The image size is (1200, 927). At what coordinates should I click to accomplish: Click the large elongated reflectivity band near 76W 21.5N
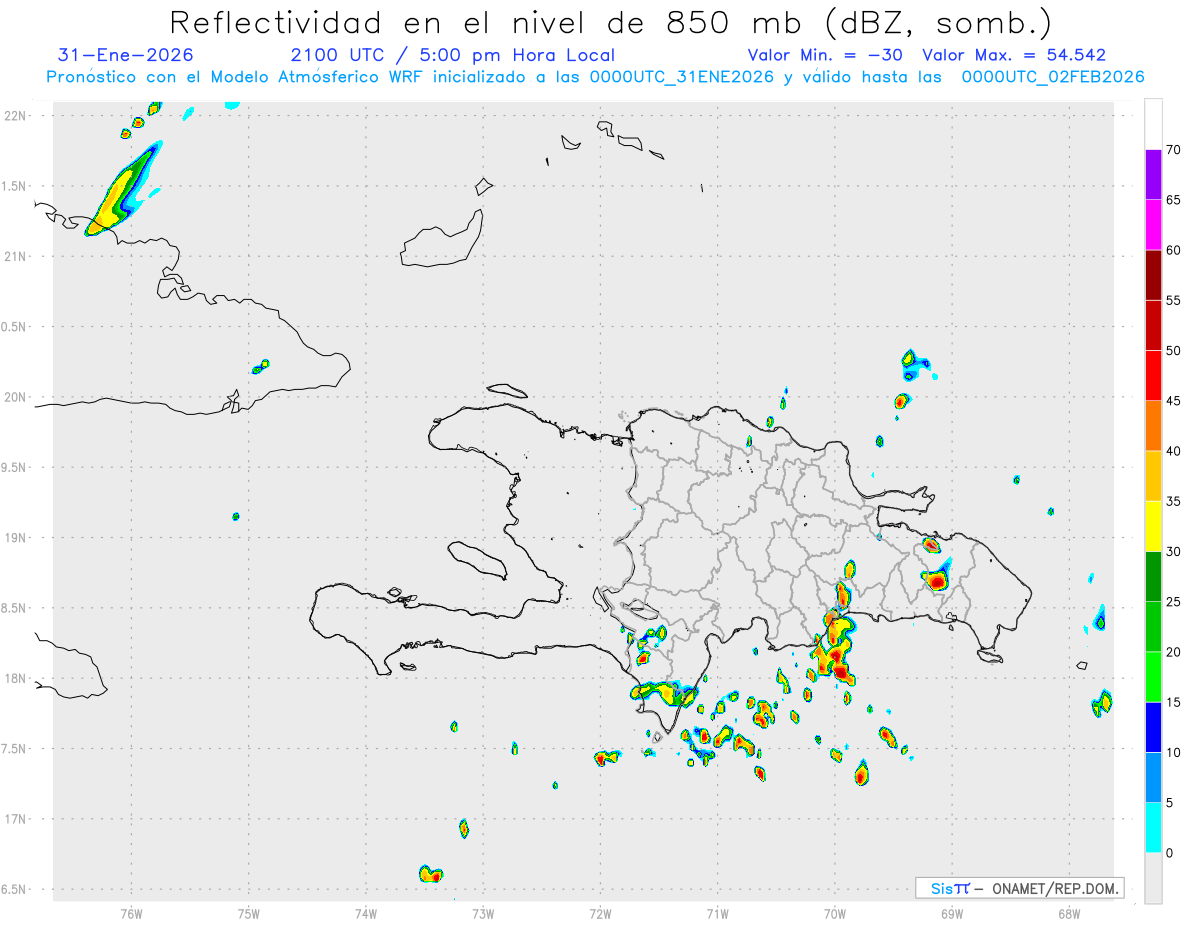coord(124,188)
